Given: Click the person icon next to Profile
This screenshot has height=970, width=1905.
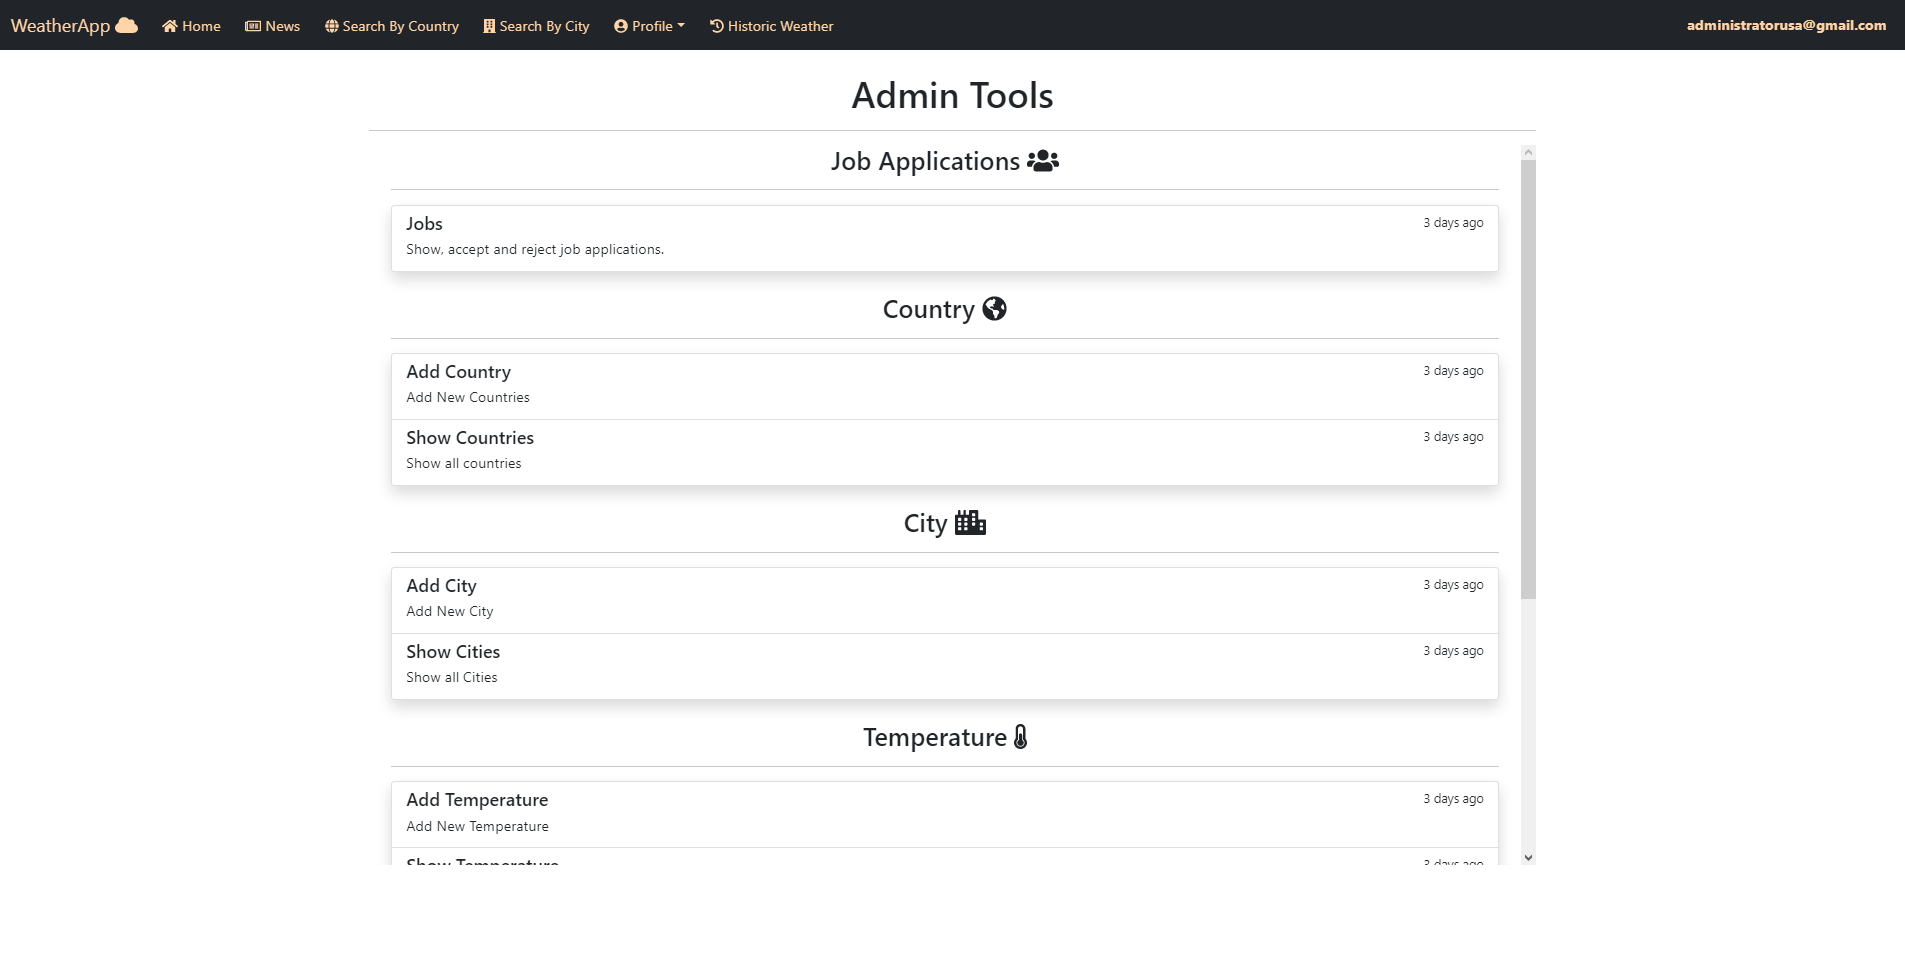Looking at the screenshot, I should 620,25.
